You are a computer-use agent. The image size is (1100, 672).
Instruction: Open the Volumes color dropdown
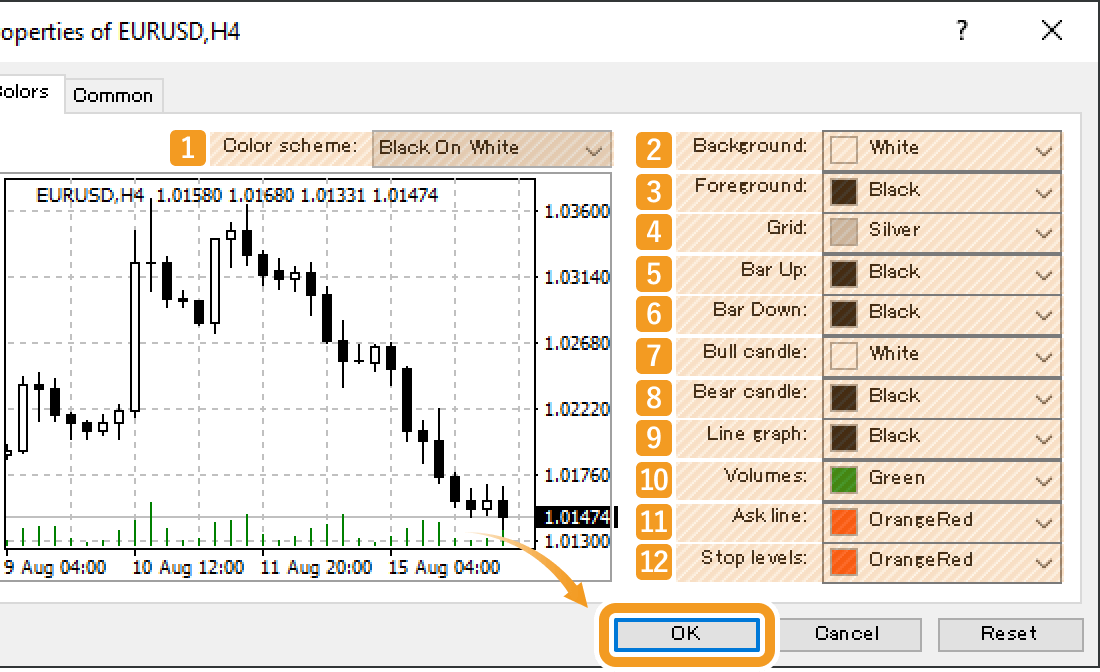(940, 478)
